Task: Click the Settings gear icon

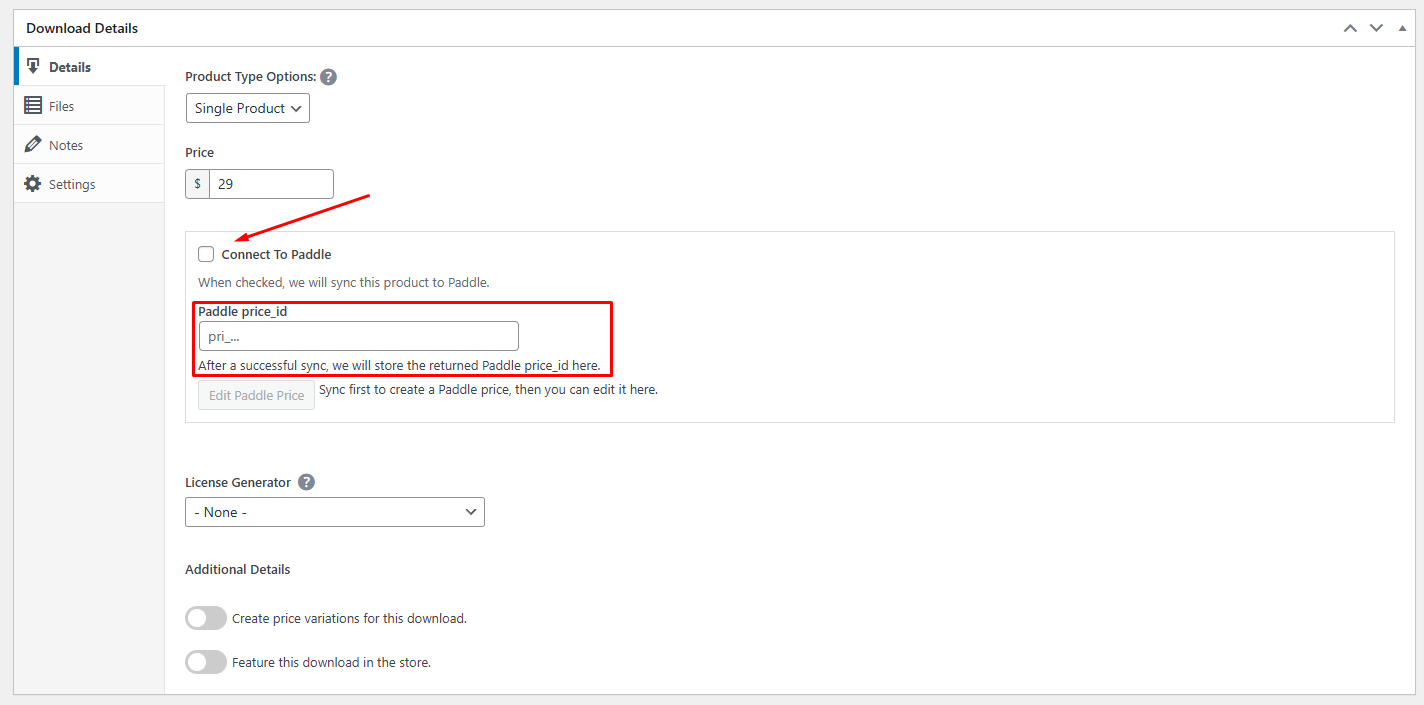Action: click(33, 184)
